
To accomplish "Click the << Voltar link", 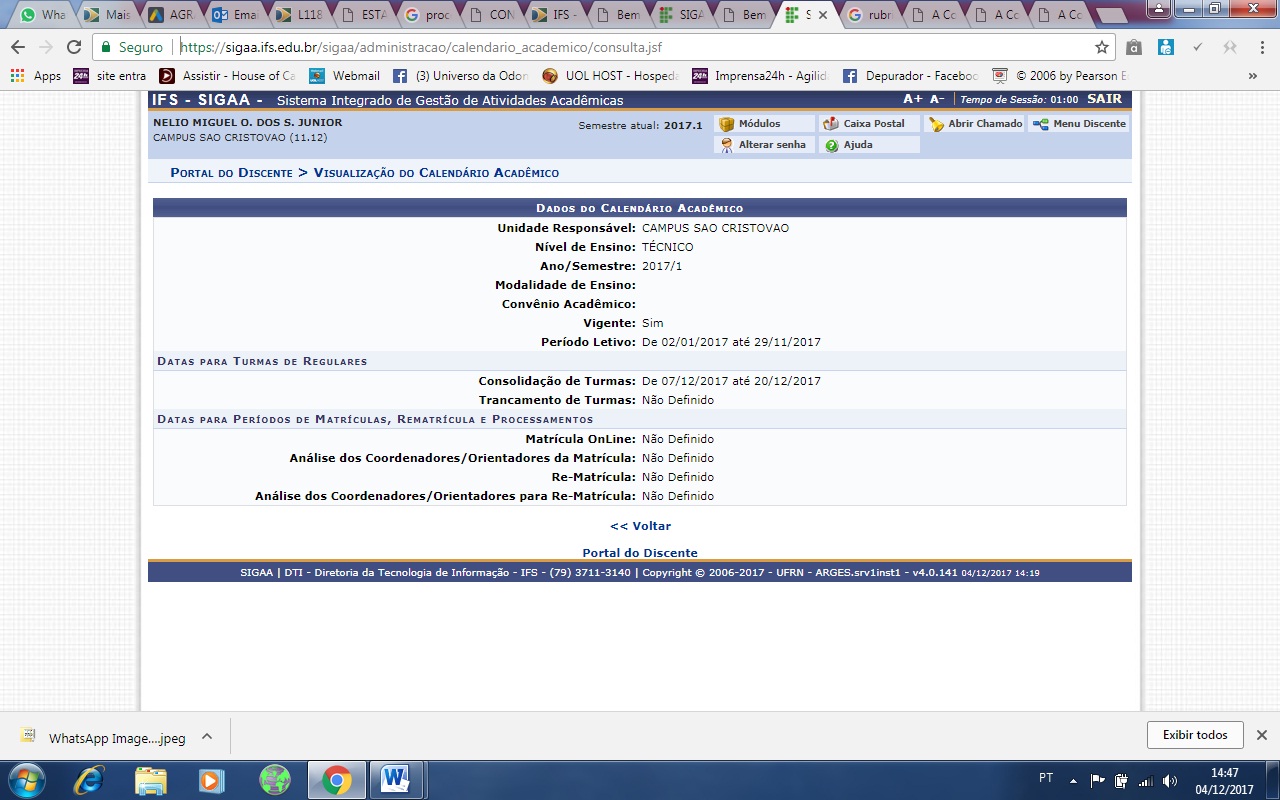I will (640, 526).
